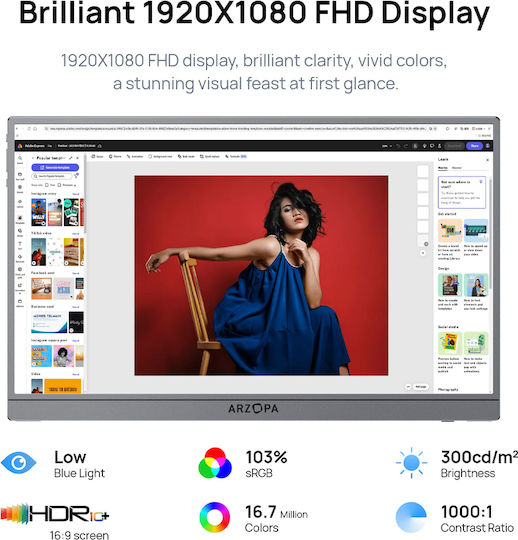Open View all for Facebook post templates
Screen dimensions: 518x540
(75, 273)
